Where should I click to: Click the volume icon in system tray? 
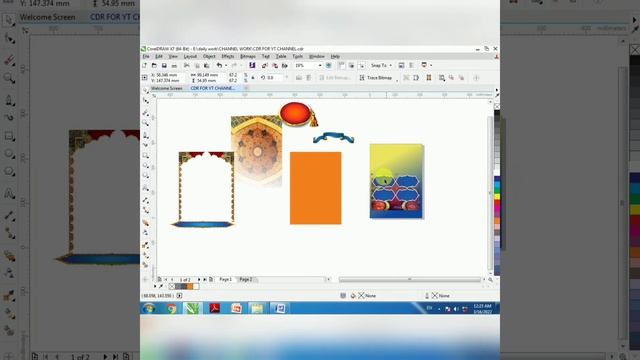tap(456, 309)
